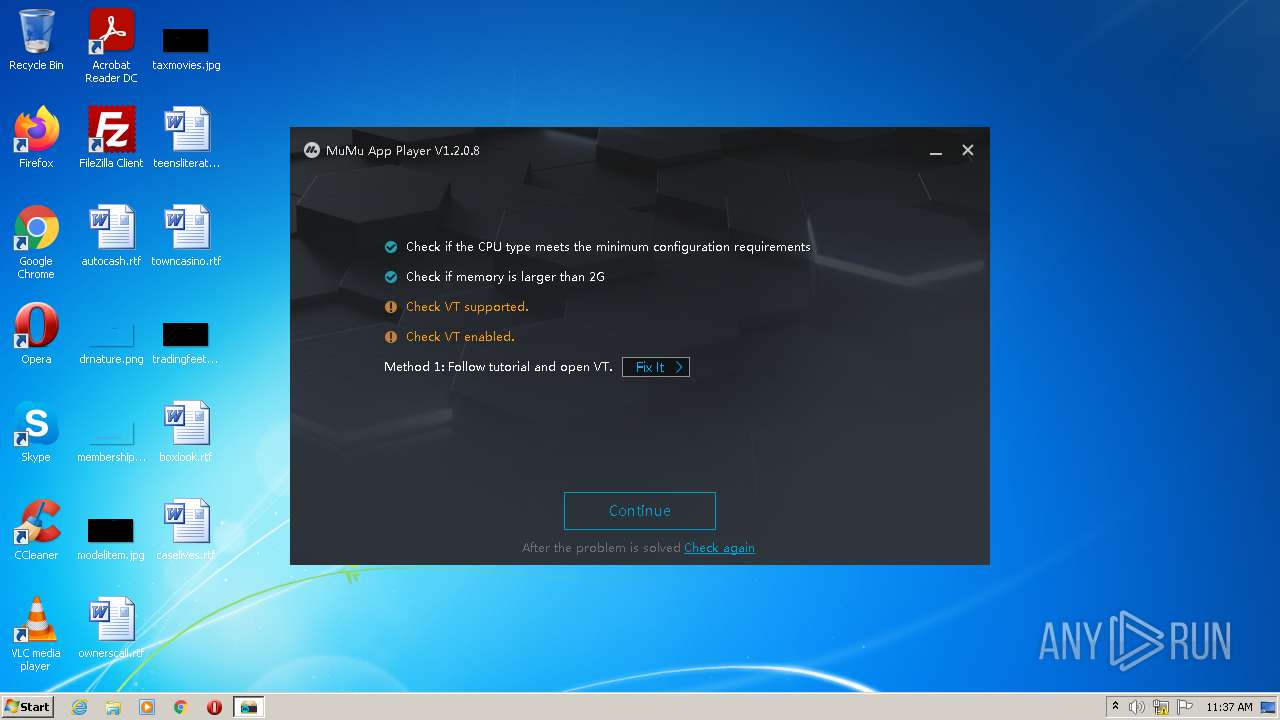Click the network tray icon
1280x720 pixels.
[1161, 707]
